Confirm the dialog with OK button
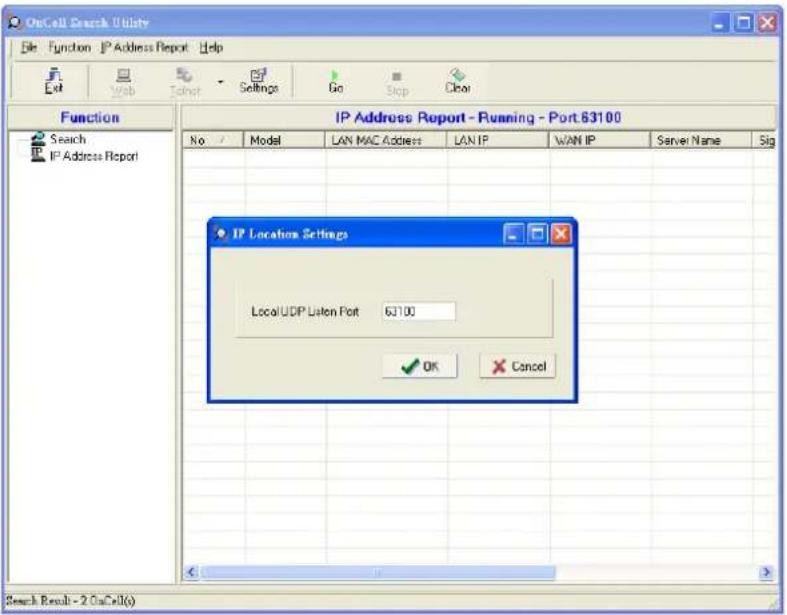 click(x=420, y=366)
